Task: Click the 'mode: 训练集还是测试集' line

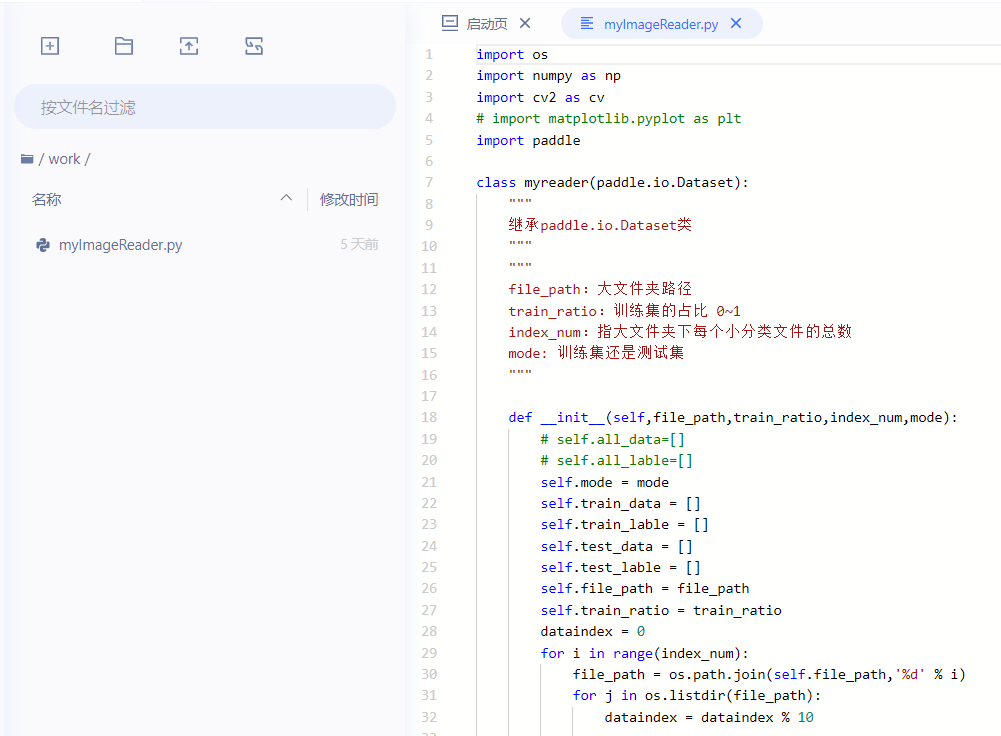Action: [596, 353]
